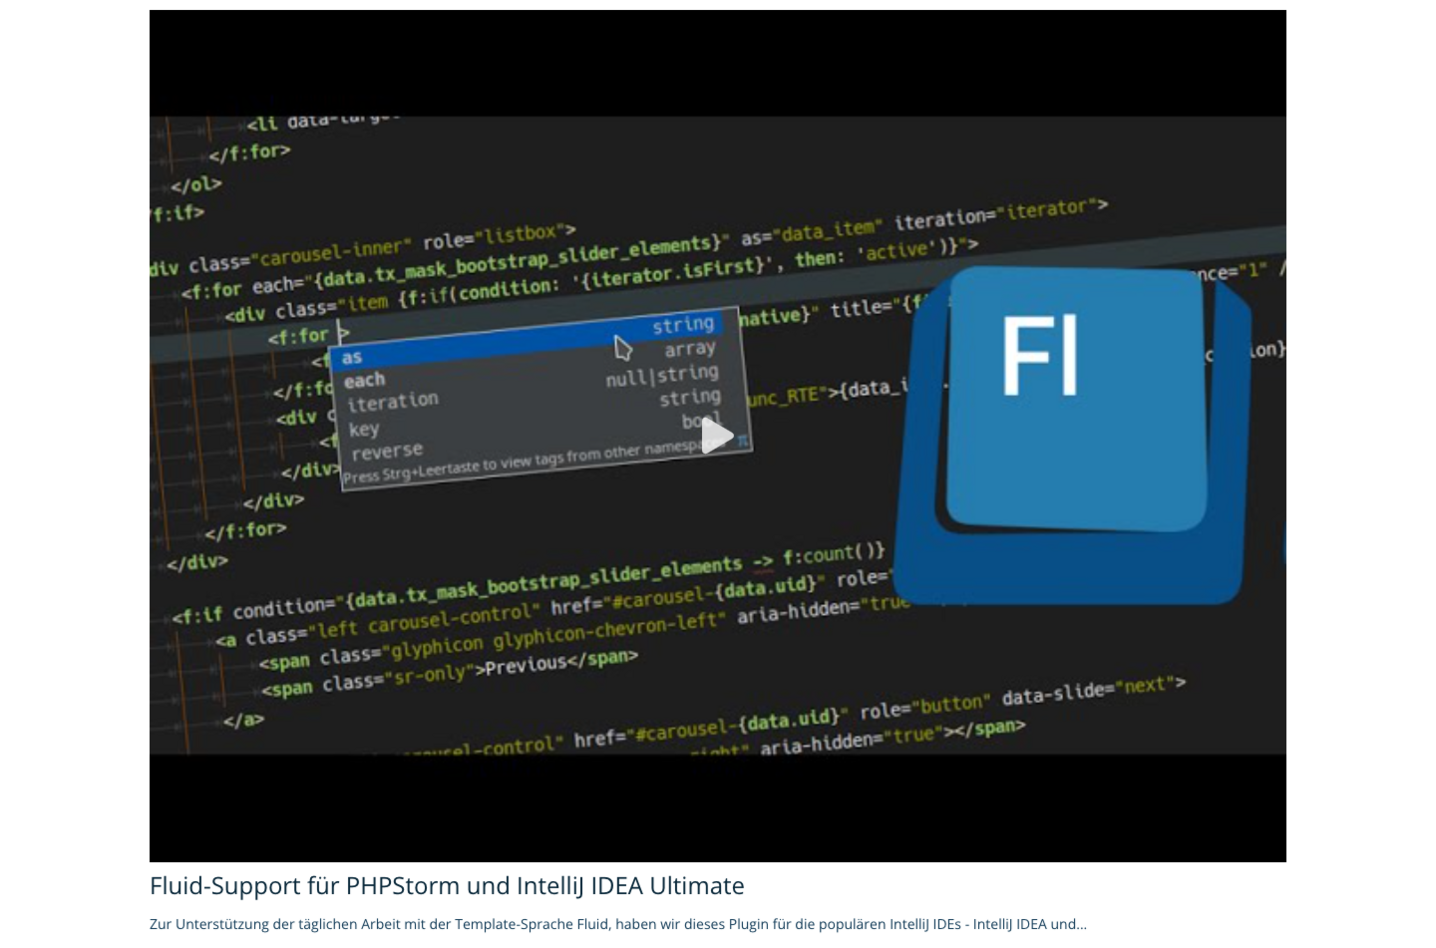The width and height of the screenshot is (1436, 948).
Task: Click 'reverse' in the completion dropdown
Action: tap(386, 451)
